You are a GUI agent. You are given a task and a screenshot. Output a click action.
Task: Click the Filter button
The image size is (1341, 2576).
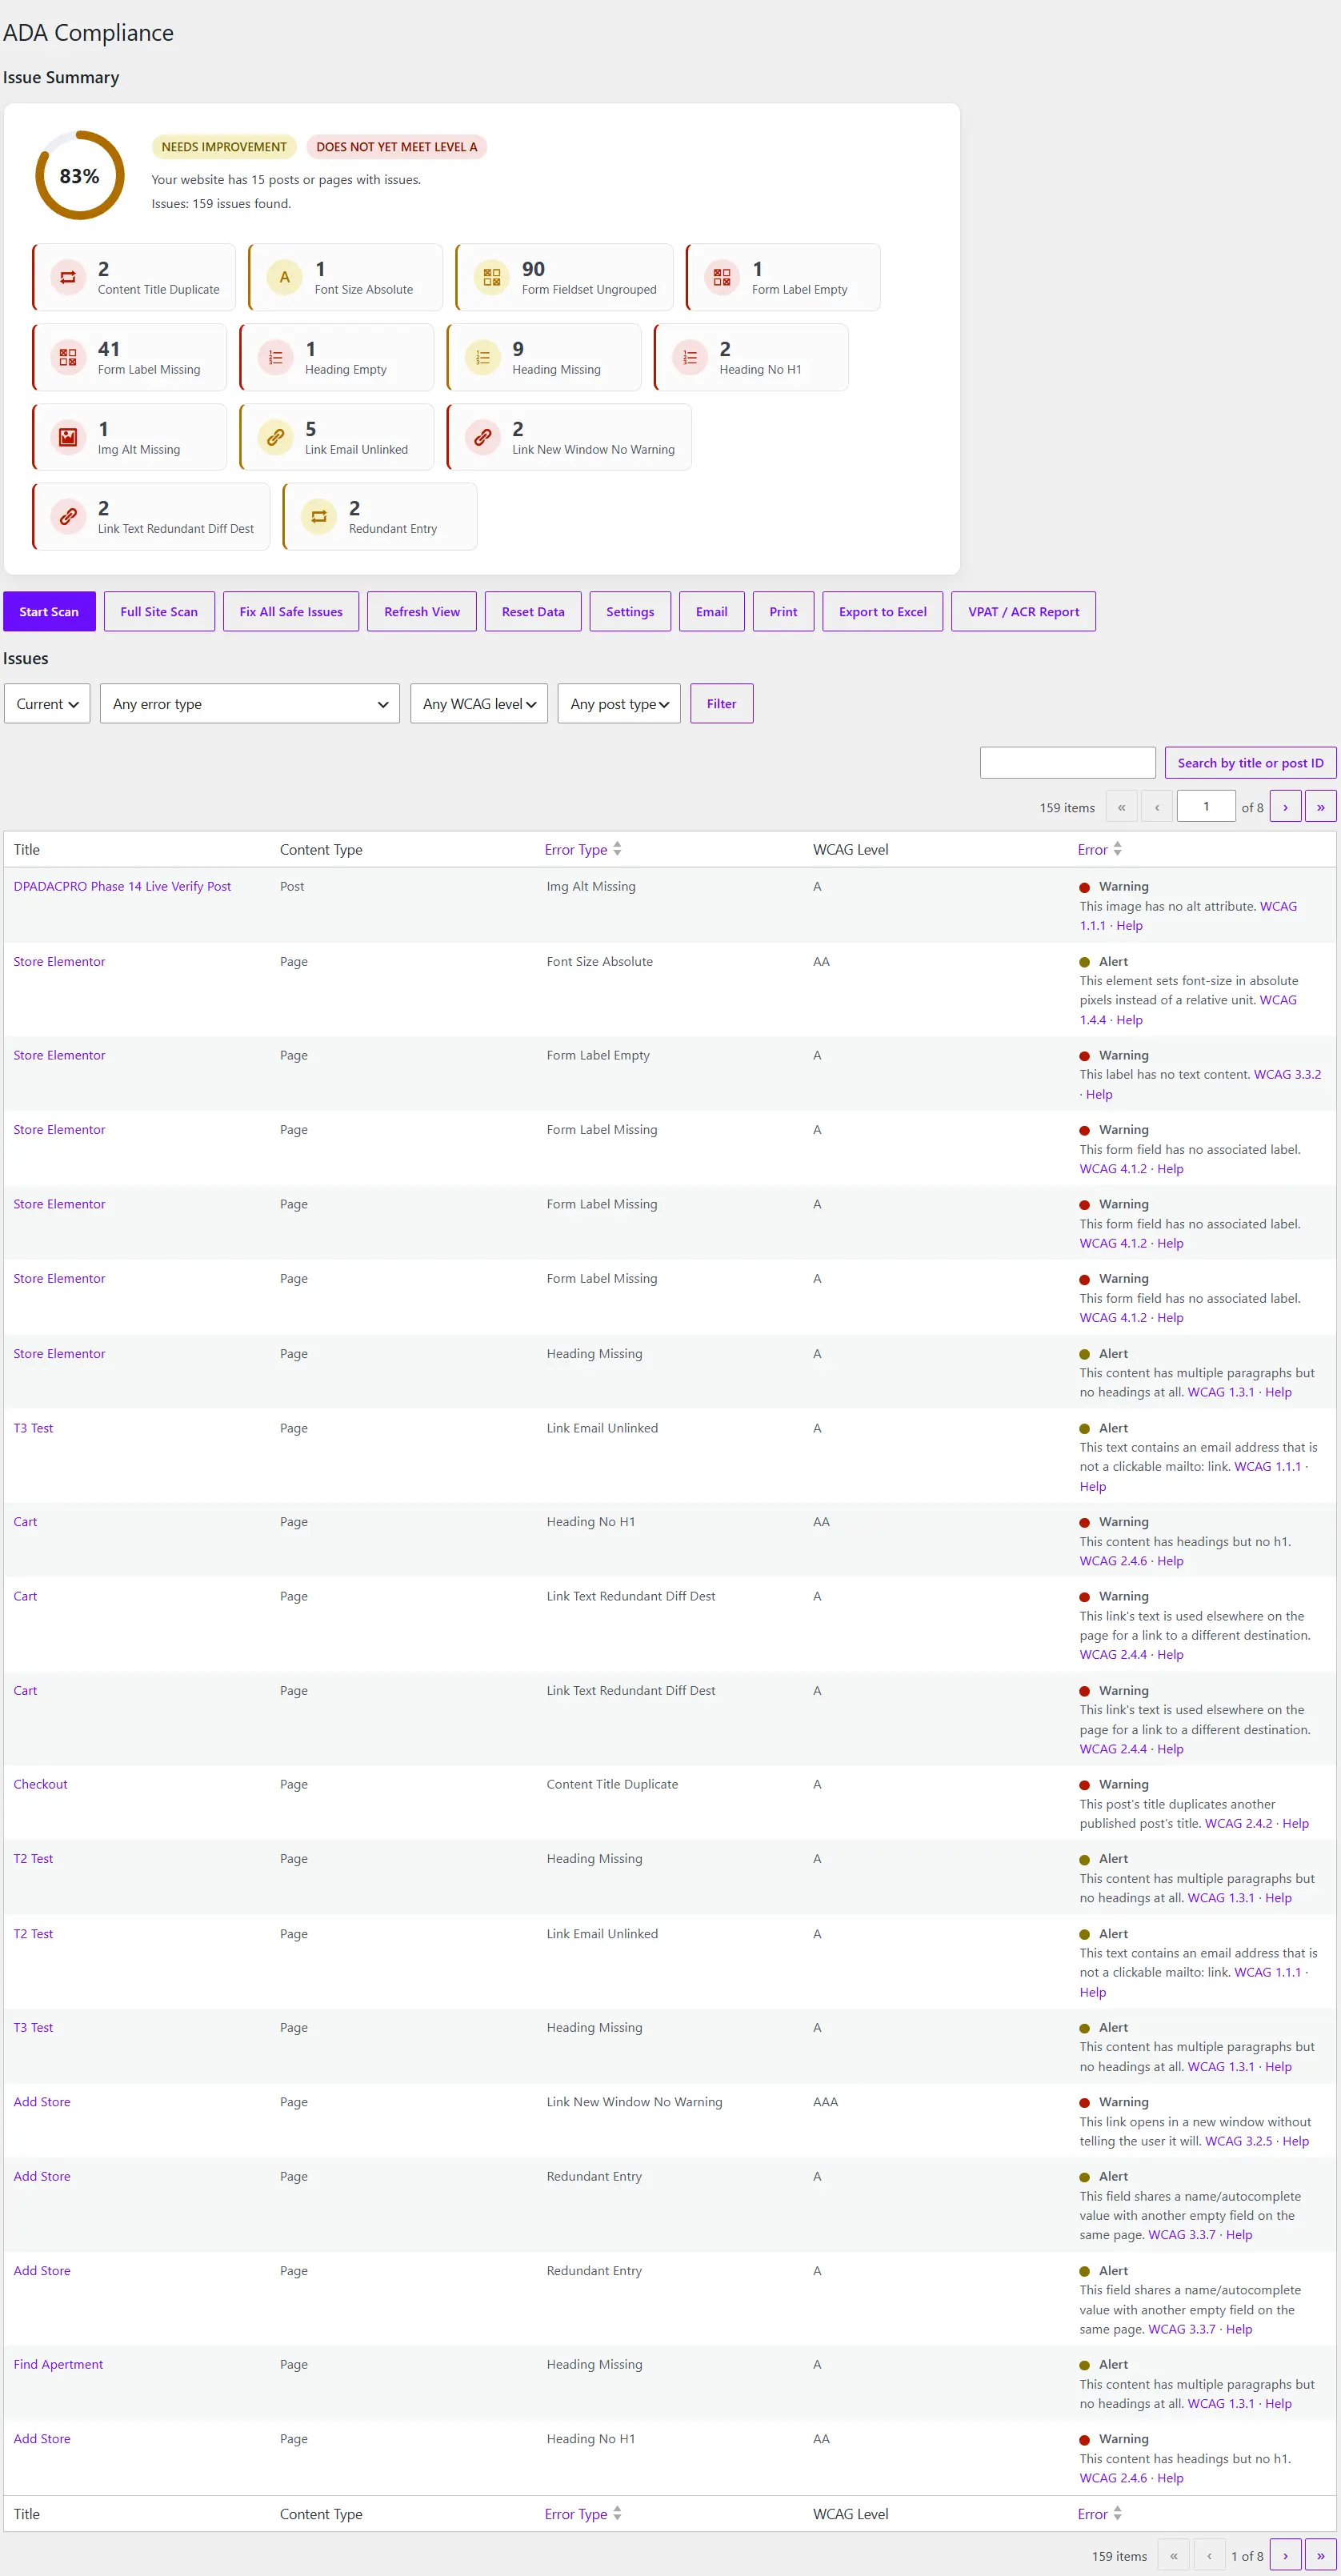pos(721,704)
